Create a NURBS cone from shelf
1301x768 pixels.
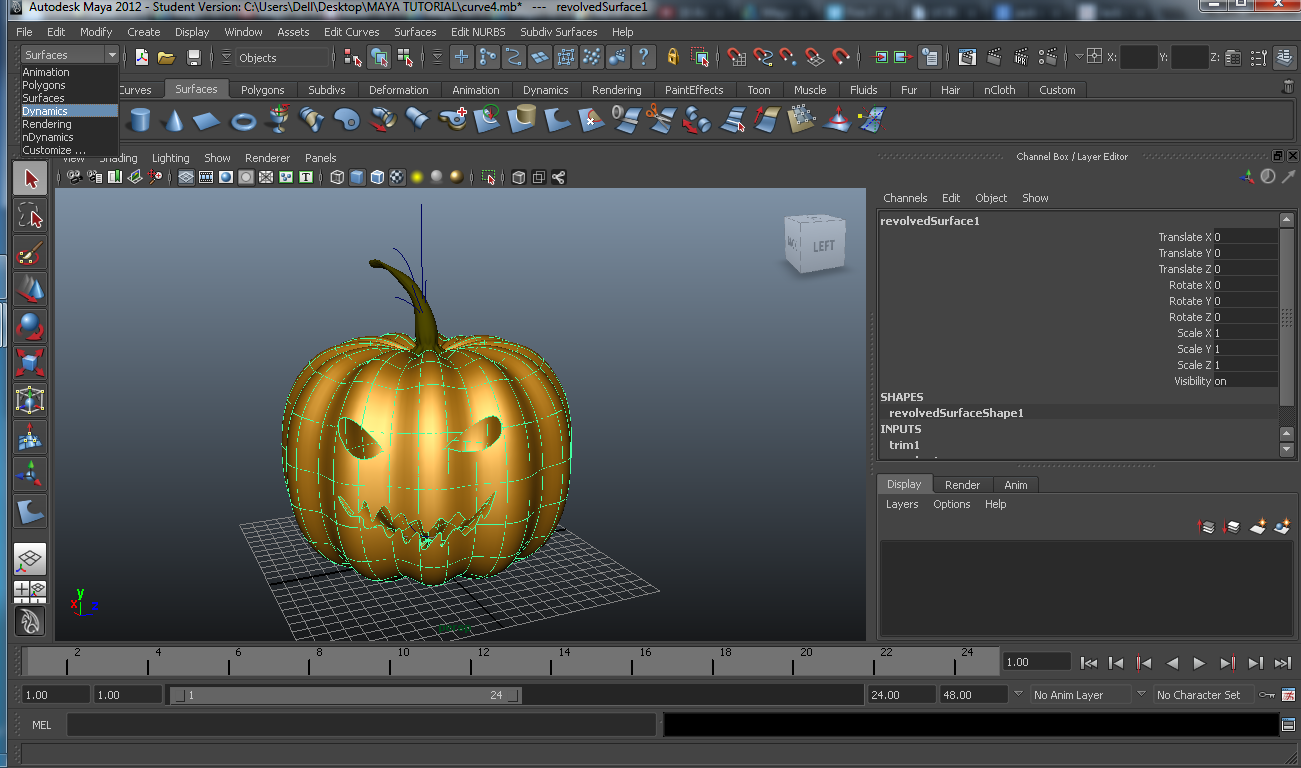click(x=173, y=121)
